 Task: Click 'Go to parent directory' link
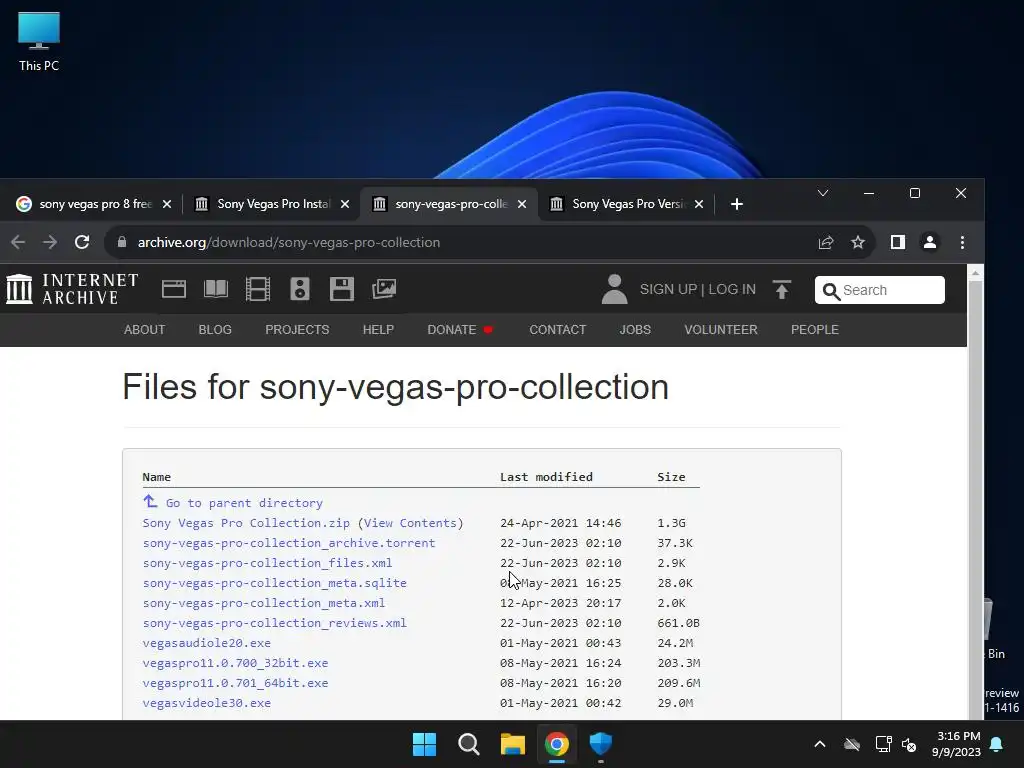(x=244, y=503)
